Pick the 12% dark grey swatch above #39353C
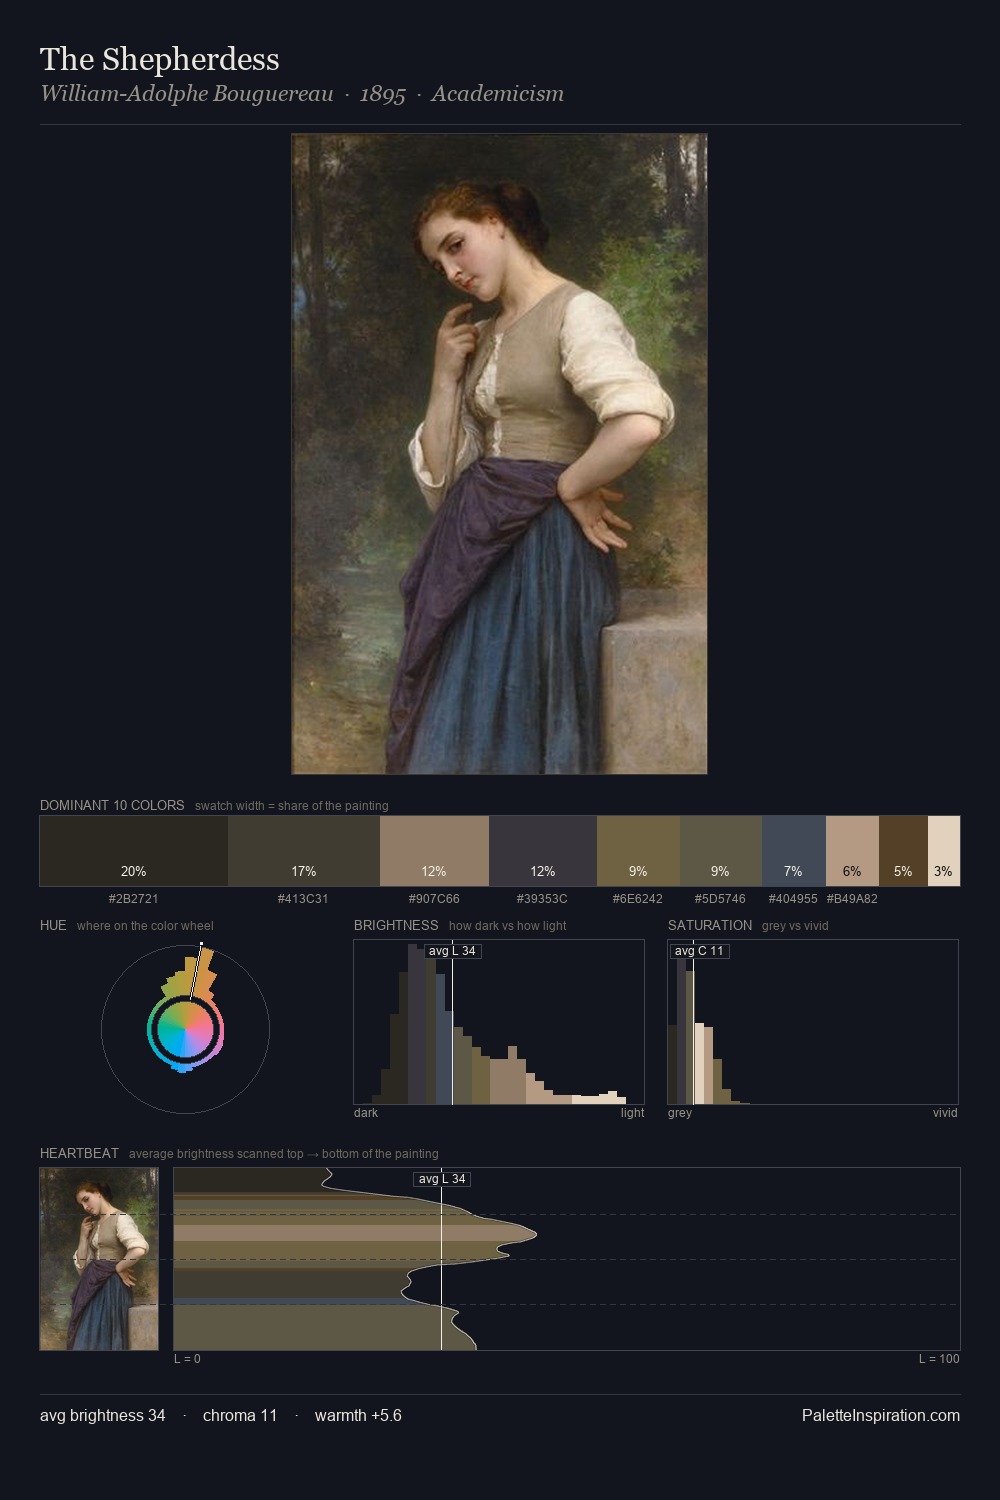The height and width of the screenshot is (1500, 1000). click(543, 851)
